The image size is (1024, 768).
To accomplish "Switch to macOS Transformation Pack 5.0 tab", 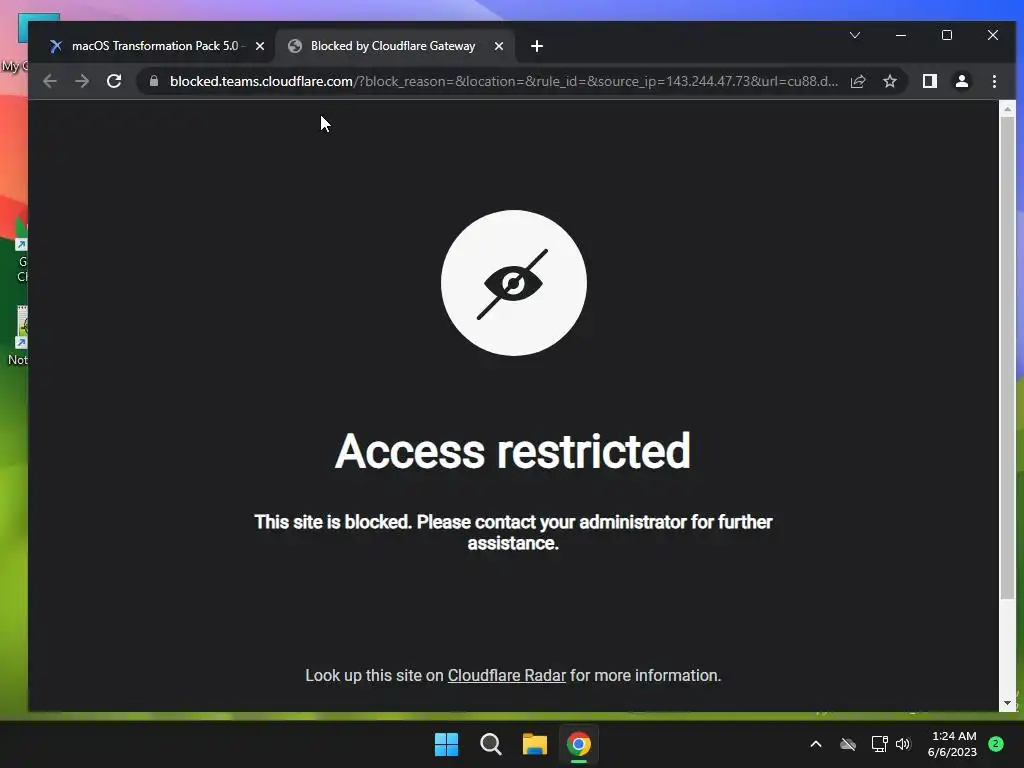I will coord(155,46).
